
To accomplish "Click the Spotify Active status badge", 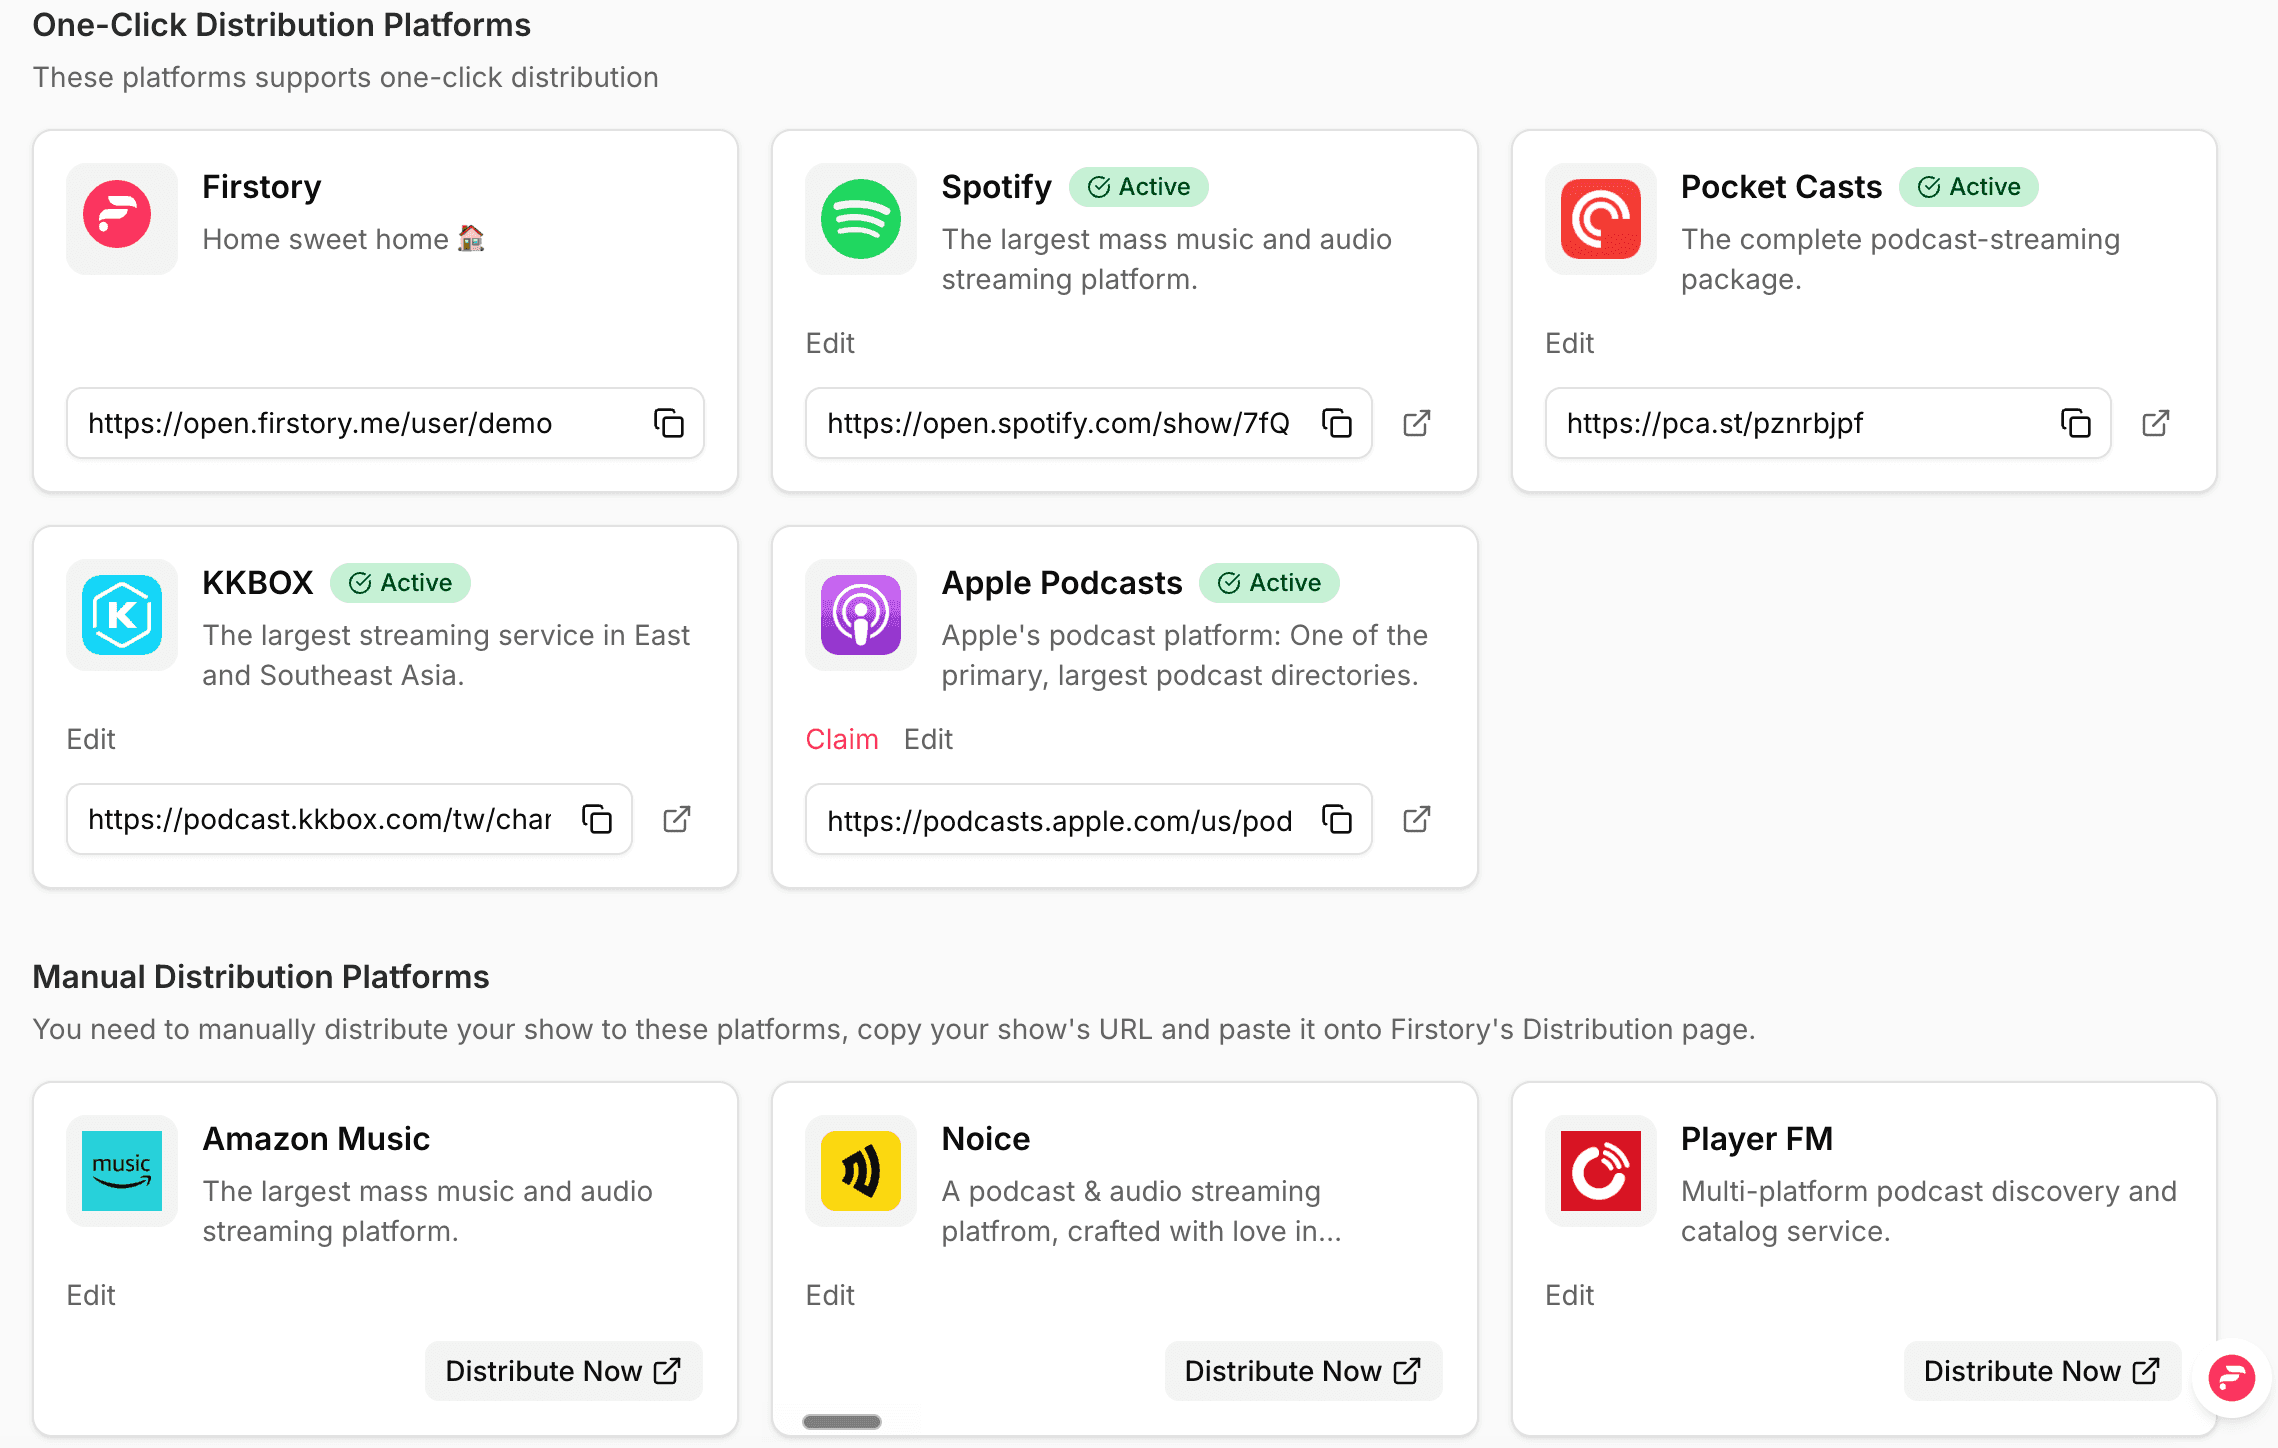I will coord(1139,187).
